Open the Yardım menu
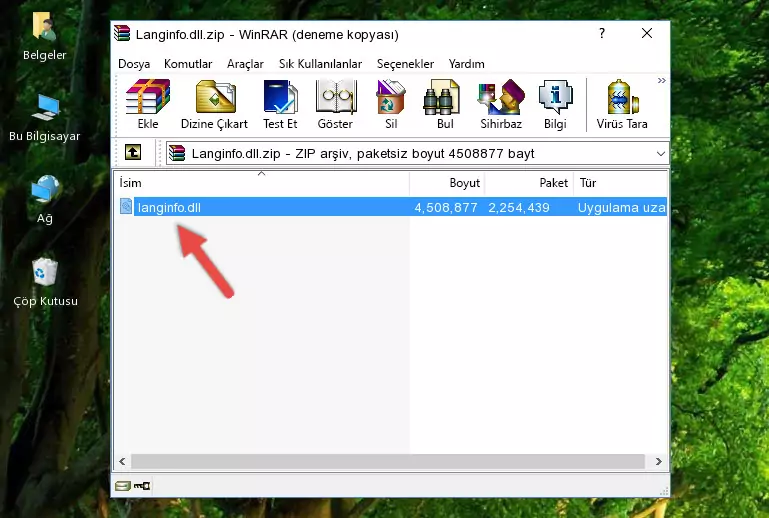The height and width of the screenshot is (518, 769). click(x=466, y=64)
